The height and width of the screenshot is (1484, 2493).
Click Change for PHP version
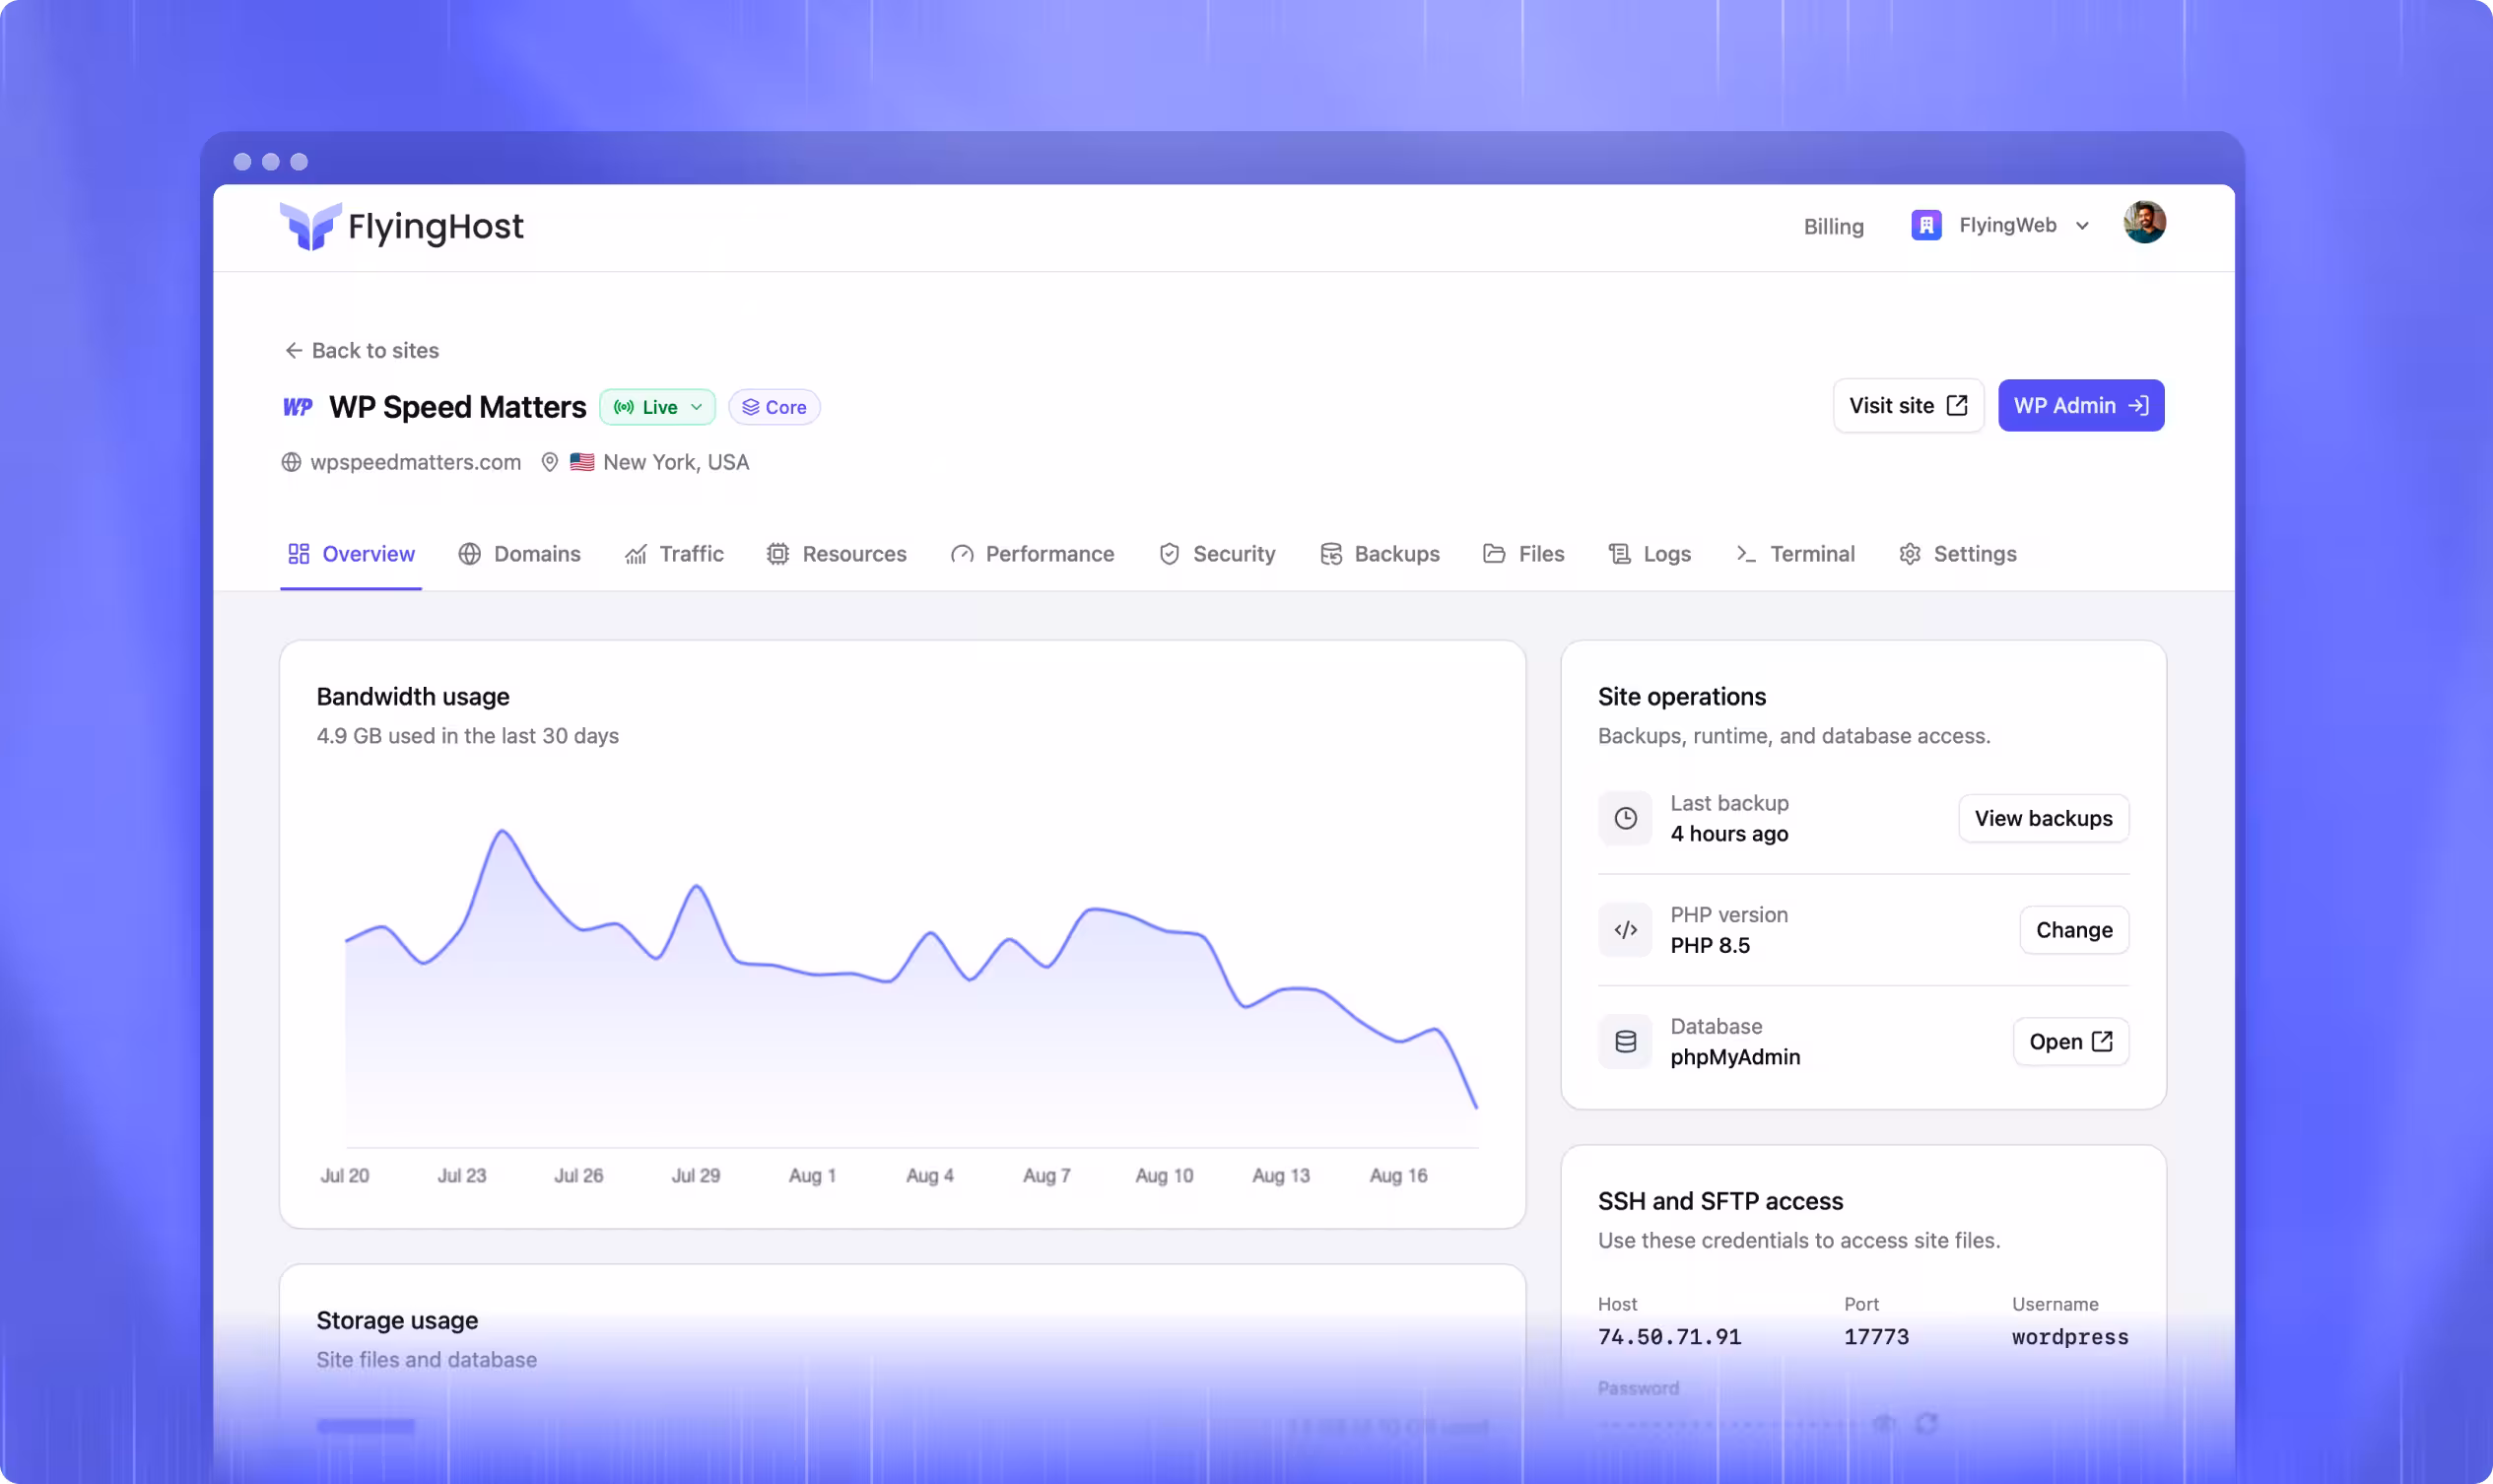[x=2074, y=930]
